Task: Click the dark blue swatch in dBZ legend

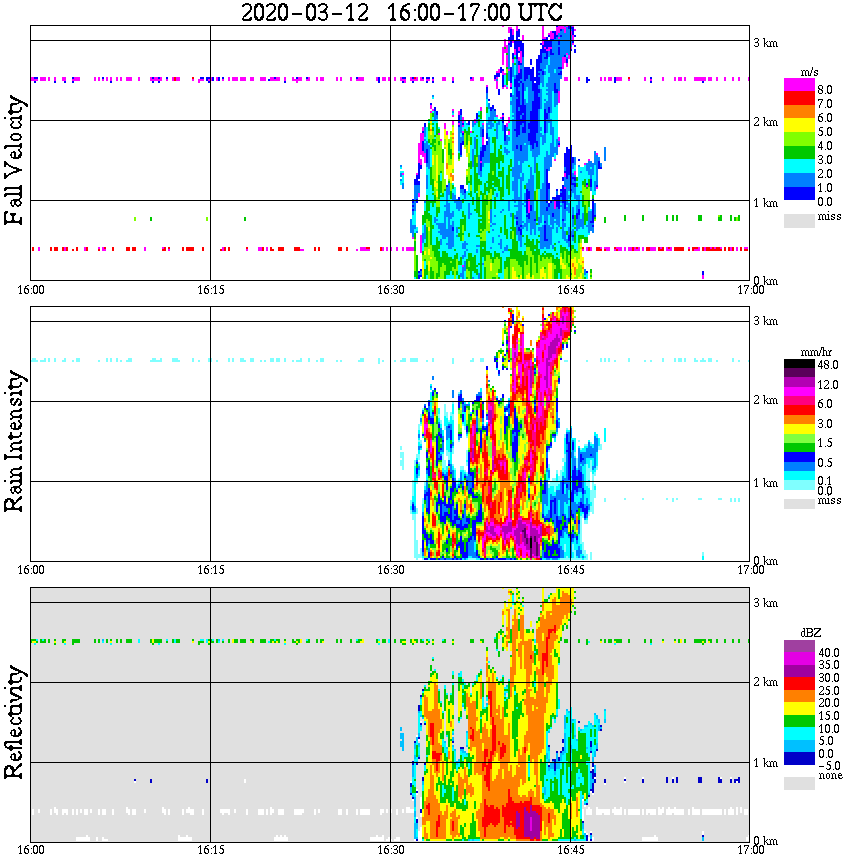Action: [x=799, y=758]
